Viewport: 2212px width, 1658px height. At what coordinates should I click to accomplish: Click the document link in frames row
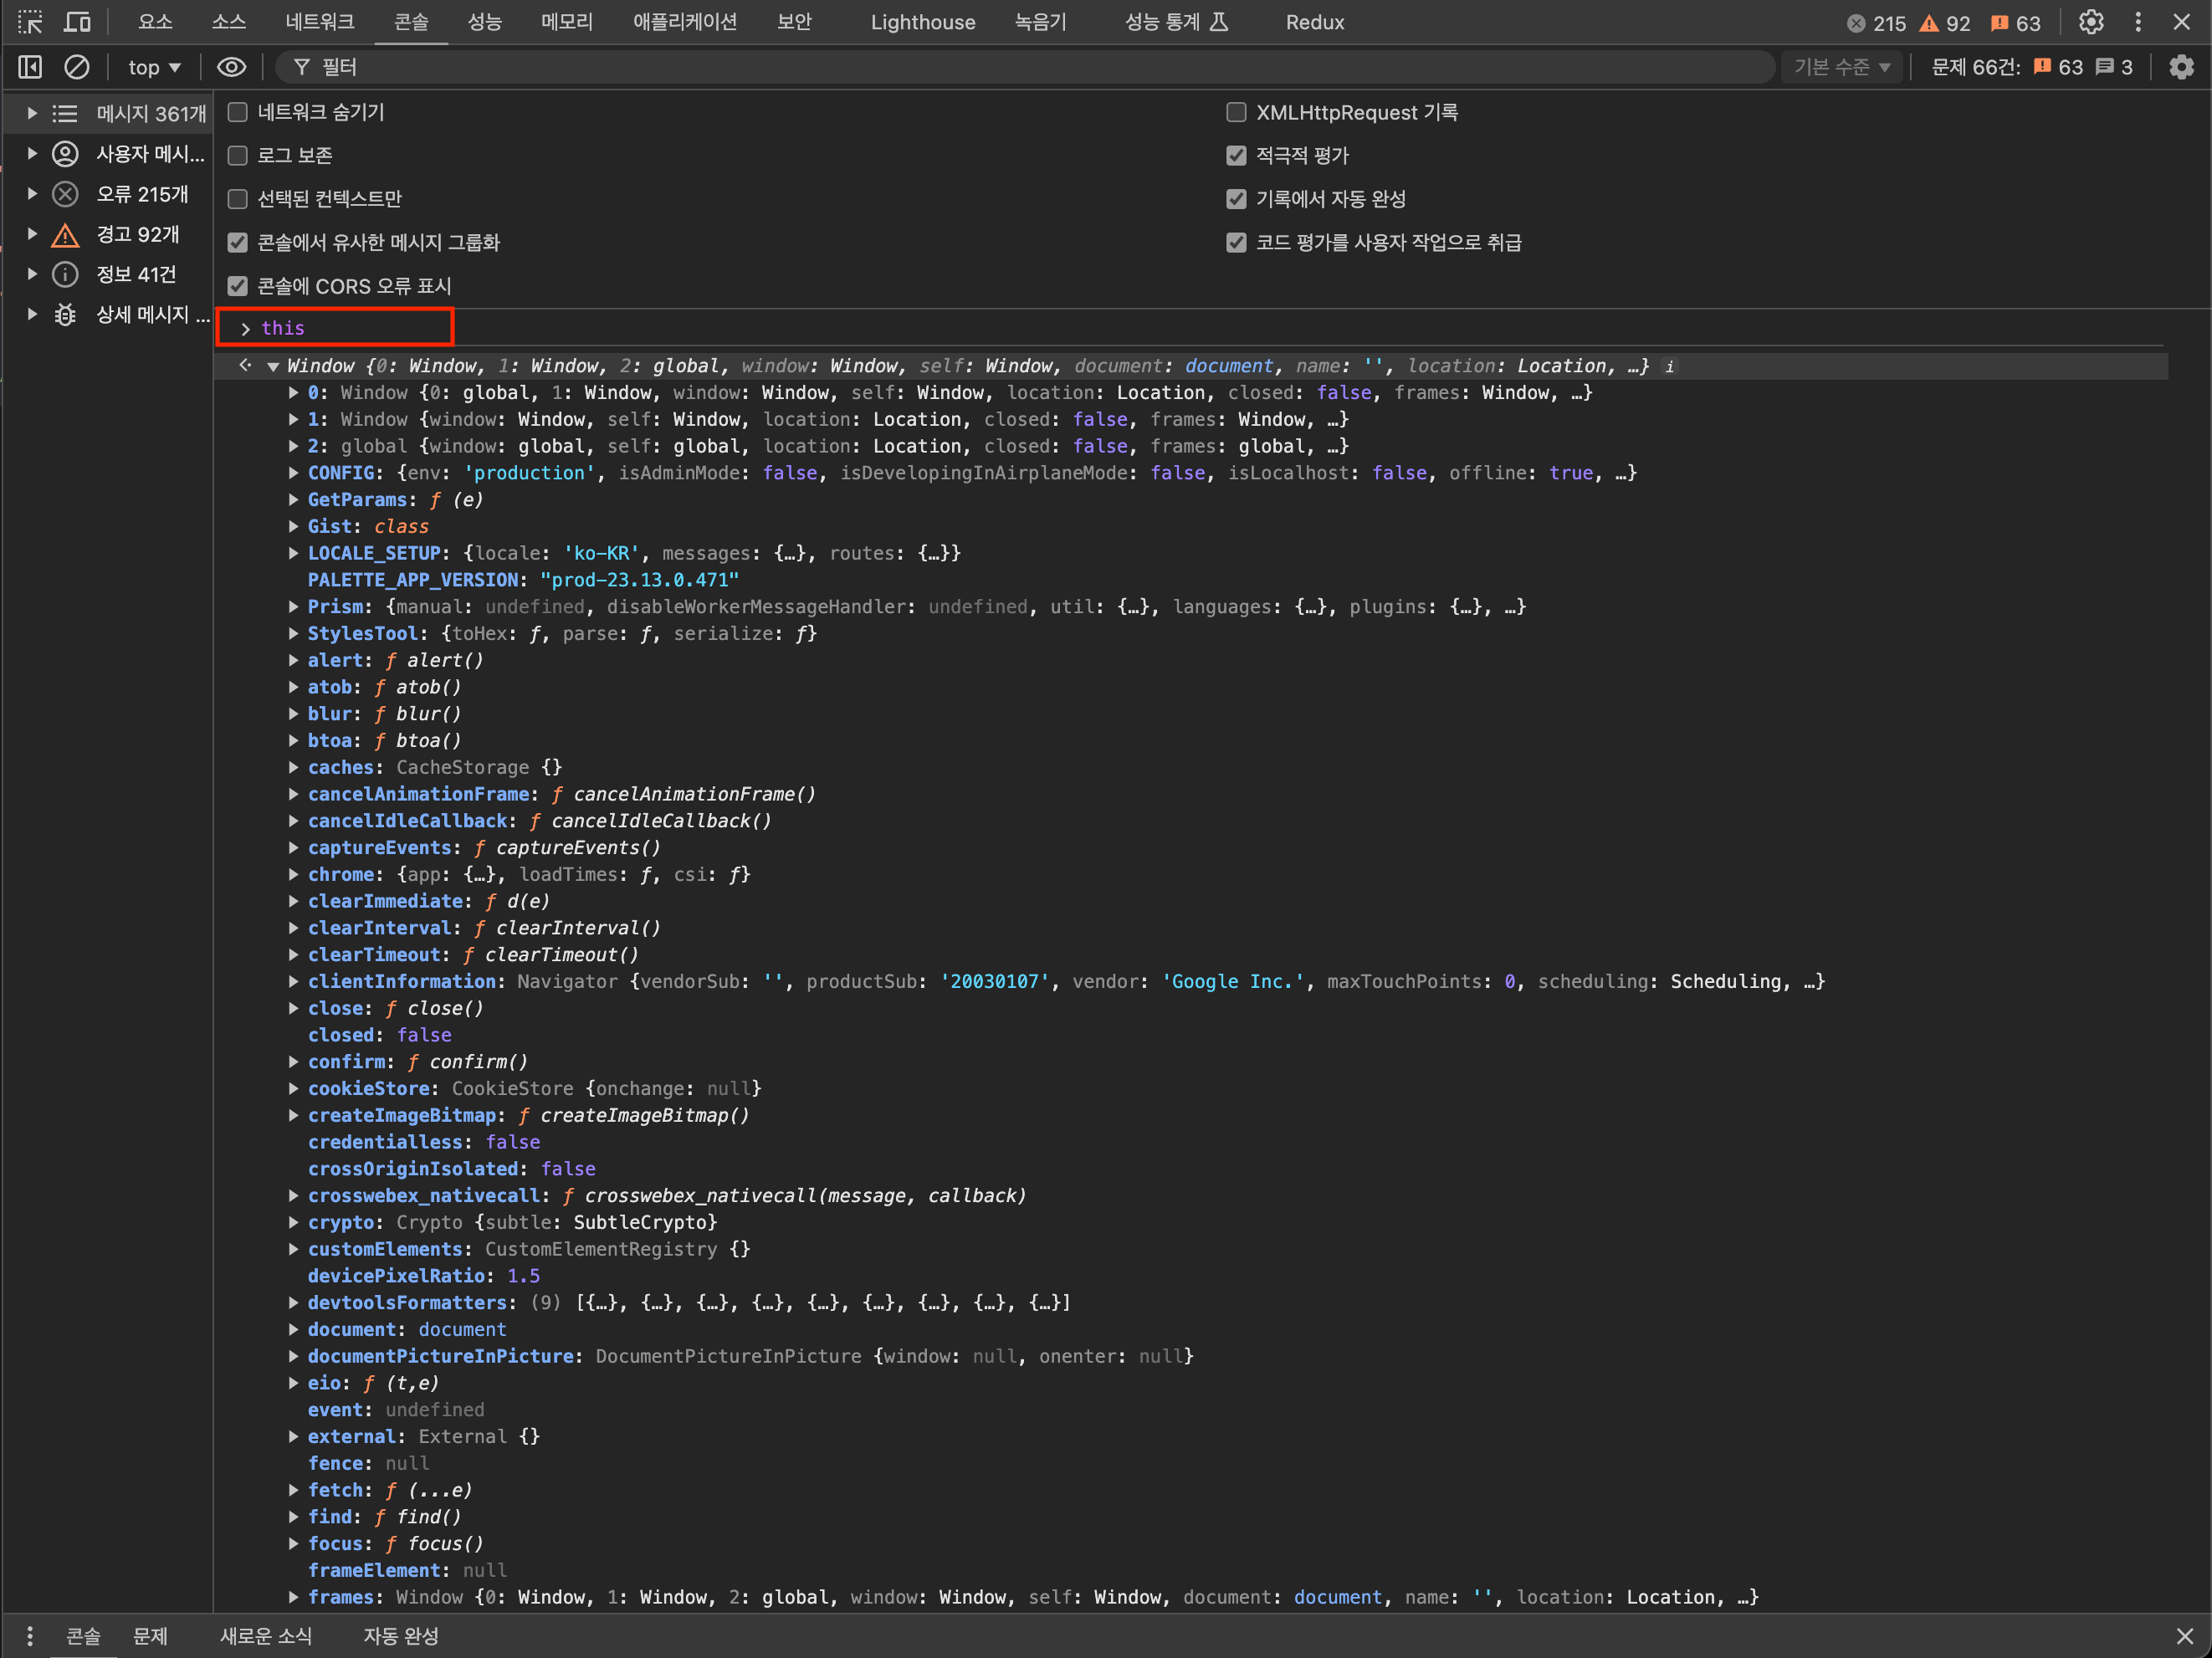pyautogui.click(x=1337, y=1598)
